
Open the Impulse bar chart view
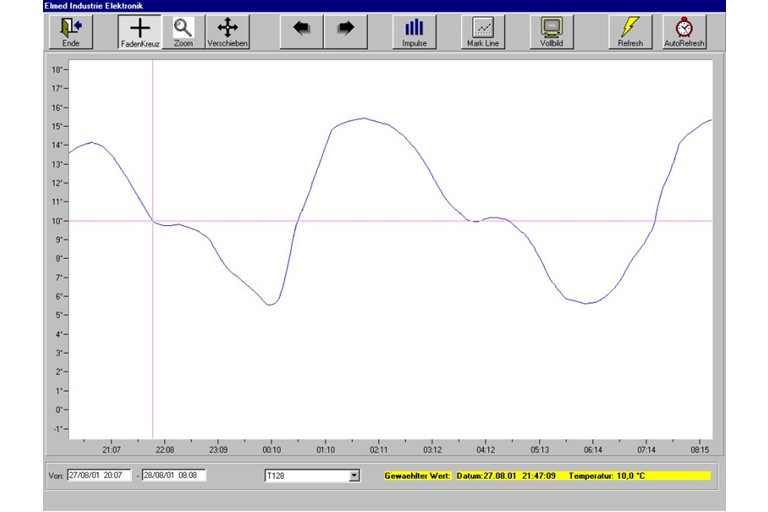point(414,32)
